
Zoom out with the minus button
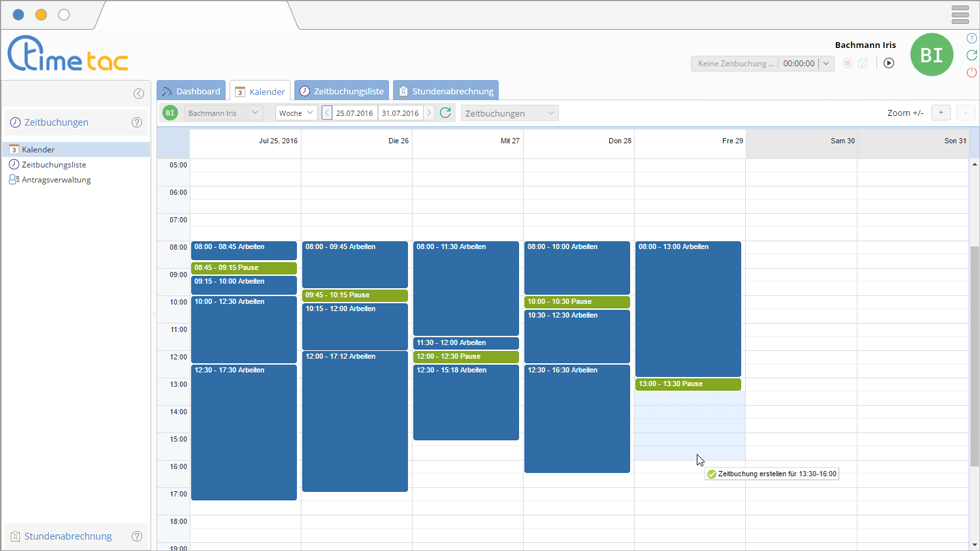(x=966, y=112)
